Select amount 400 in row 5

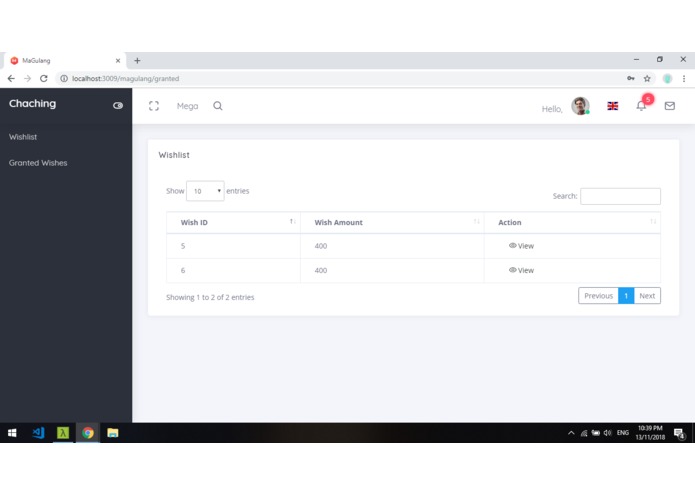pos(392,246)
